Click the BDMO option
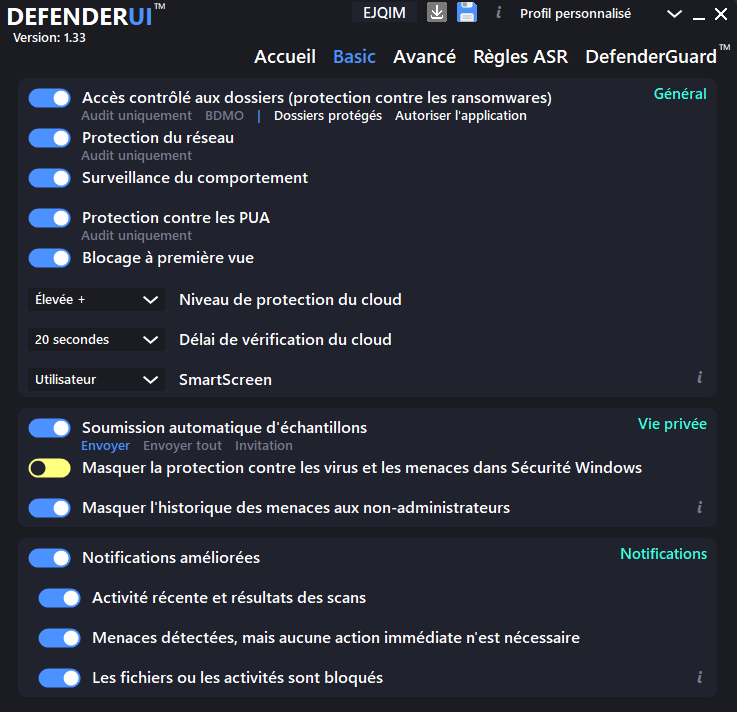The image size is (737, 712). [x=224, y=116]
